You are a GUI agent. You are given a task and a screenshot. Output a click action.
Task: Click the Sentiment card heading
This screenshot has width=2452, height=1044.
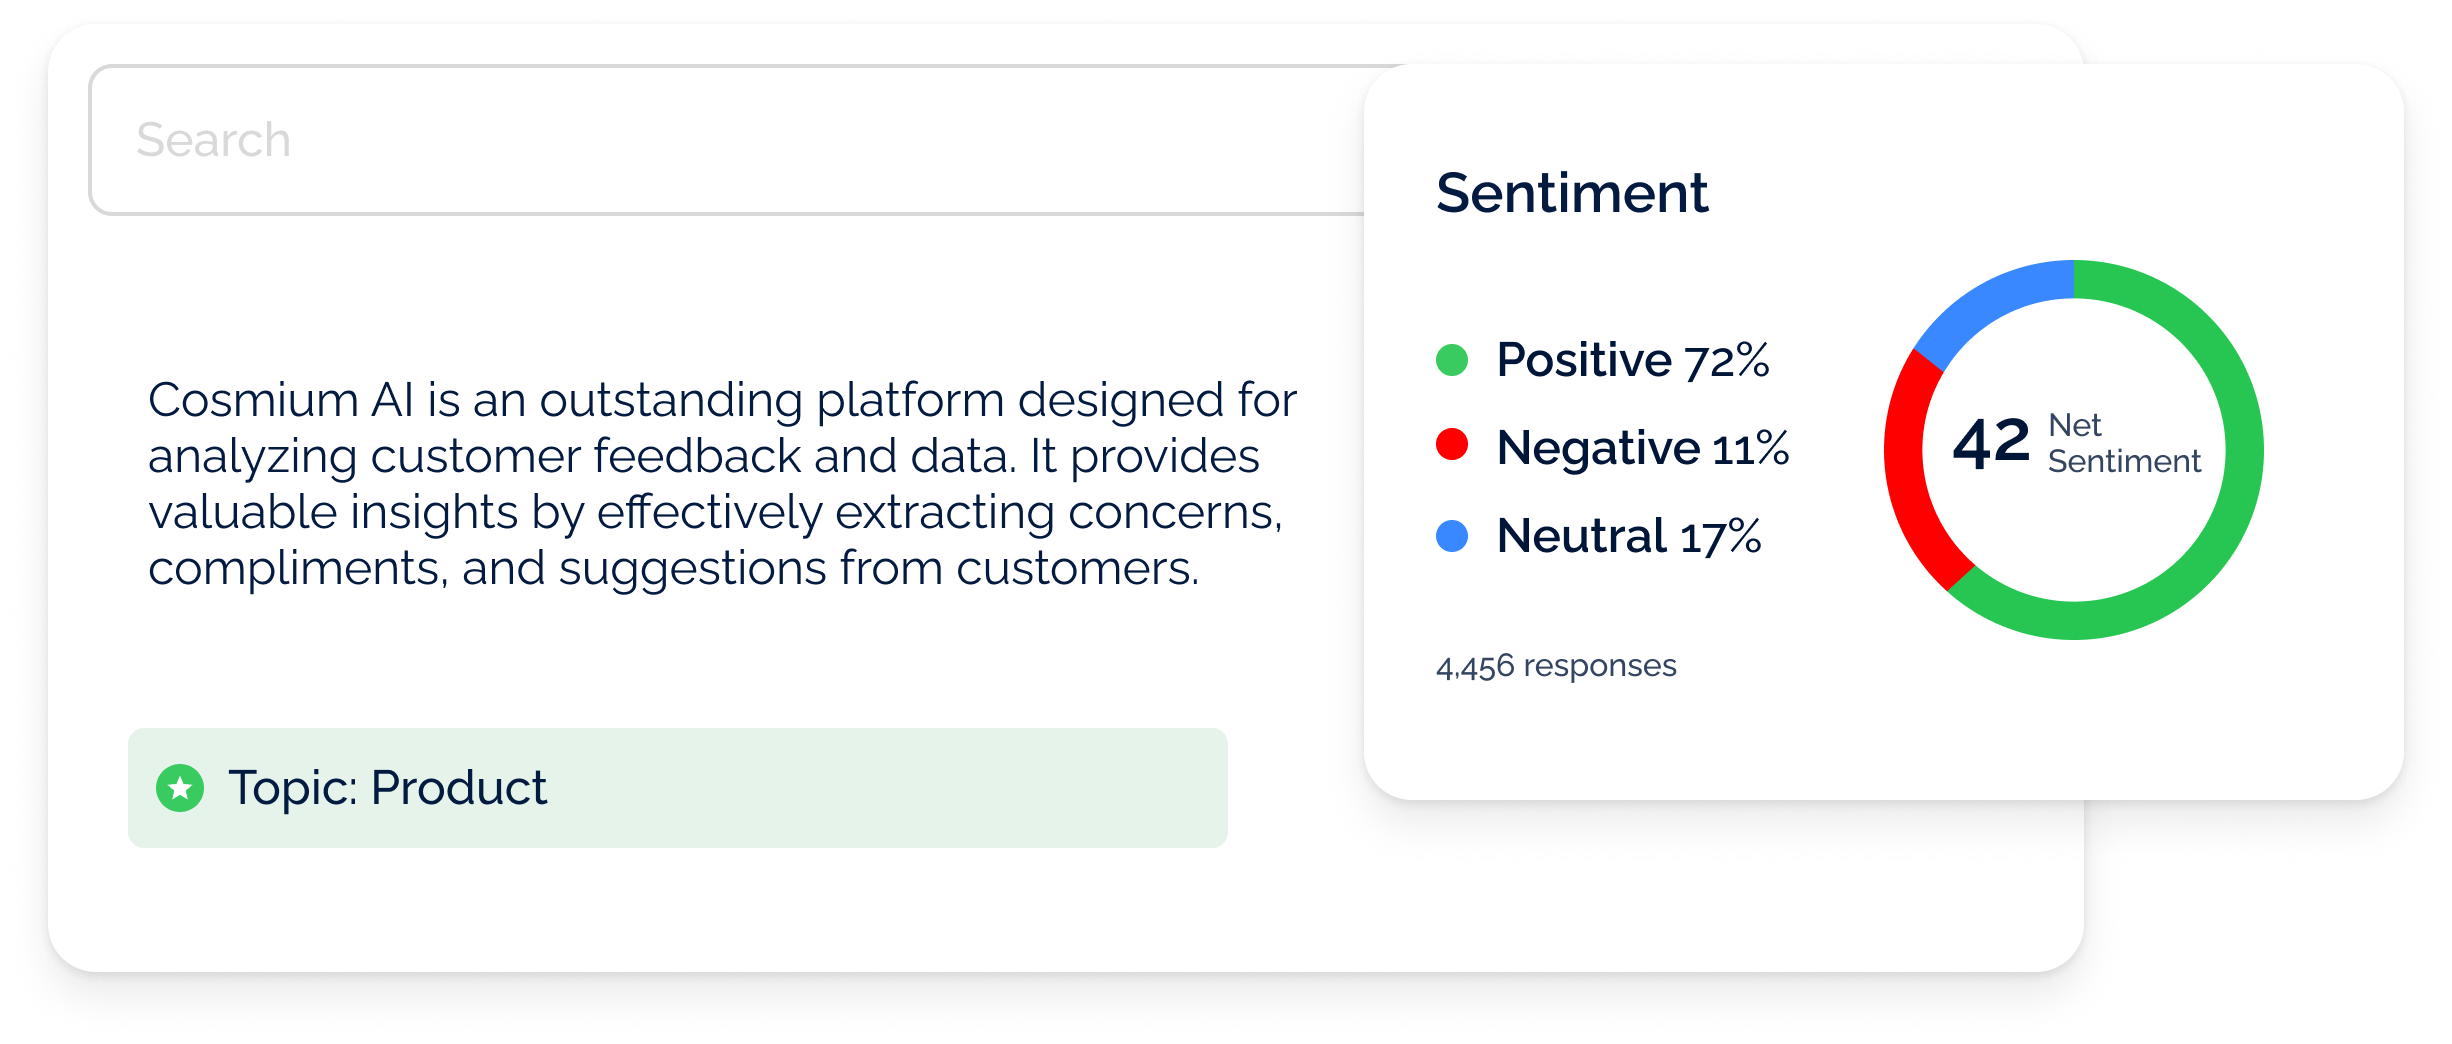[1572, 193]
